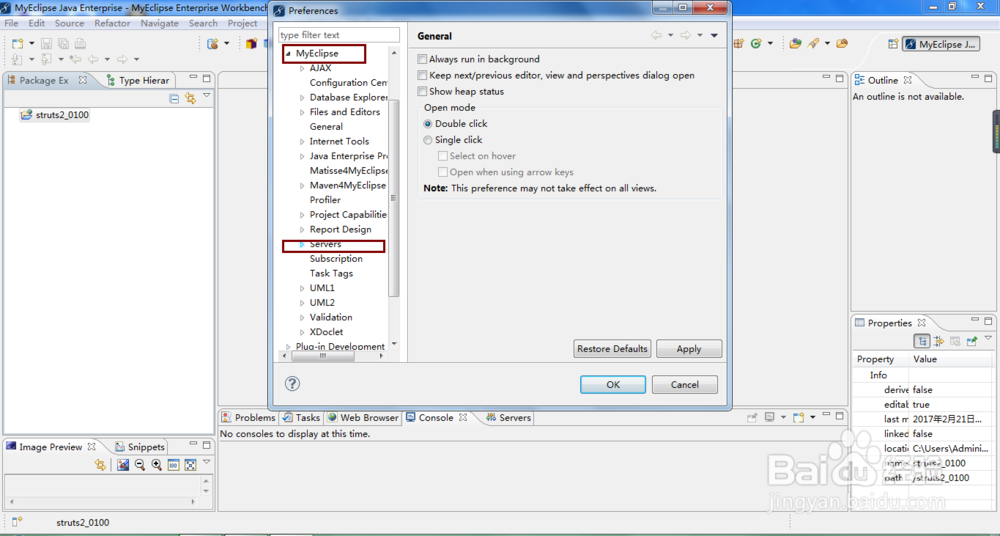Viewport: 1000px width, 536px height.
Task: Click the New Class green C icon
Action: point(756,43)
